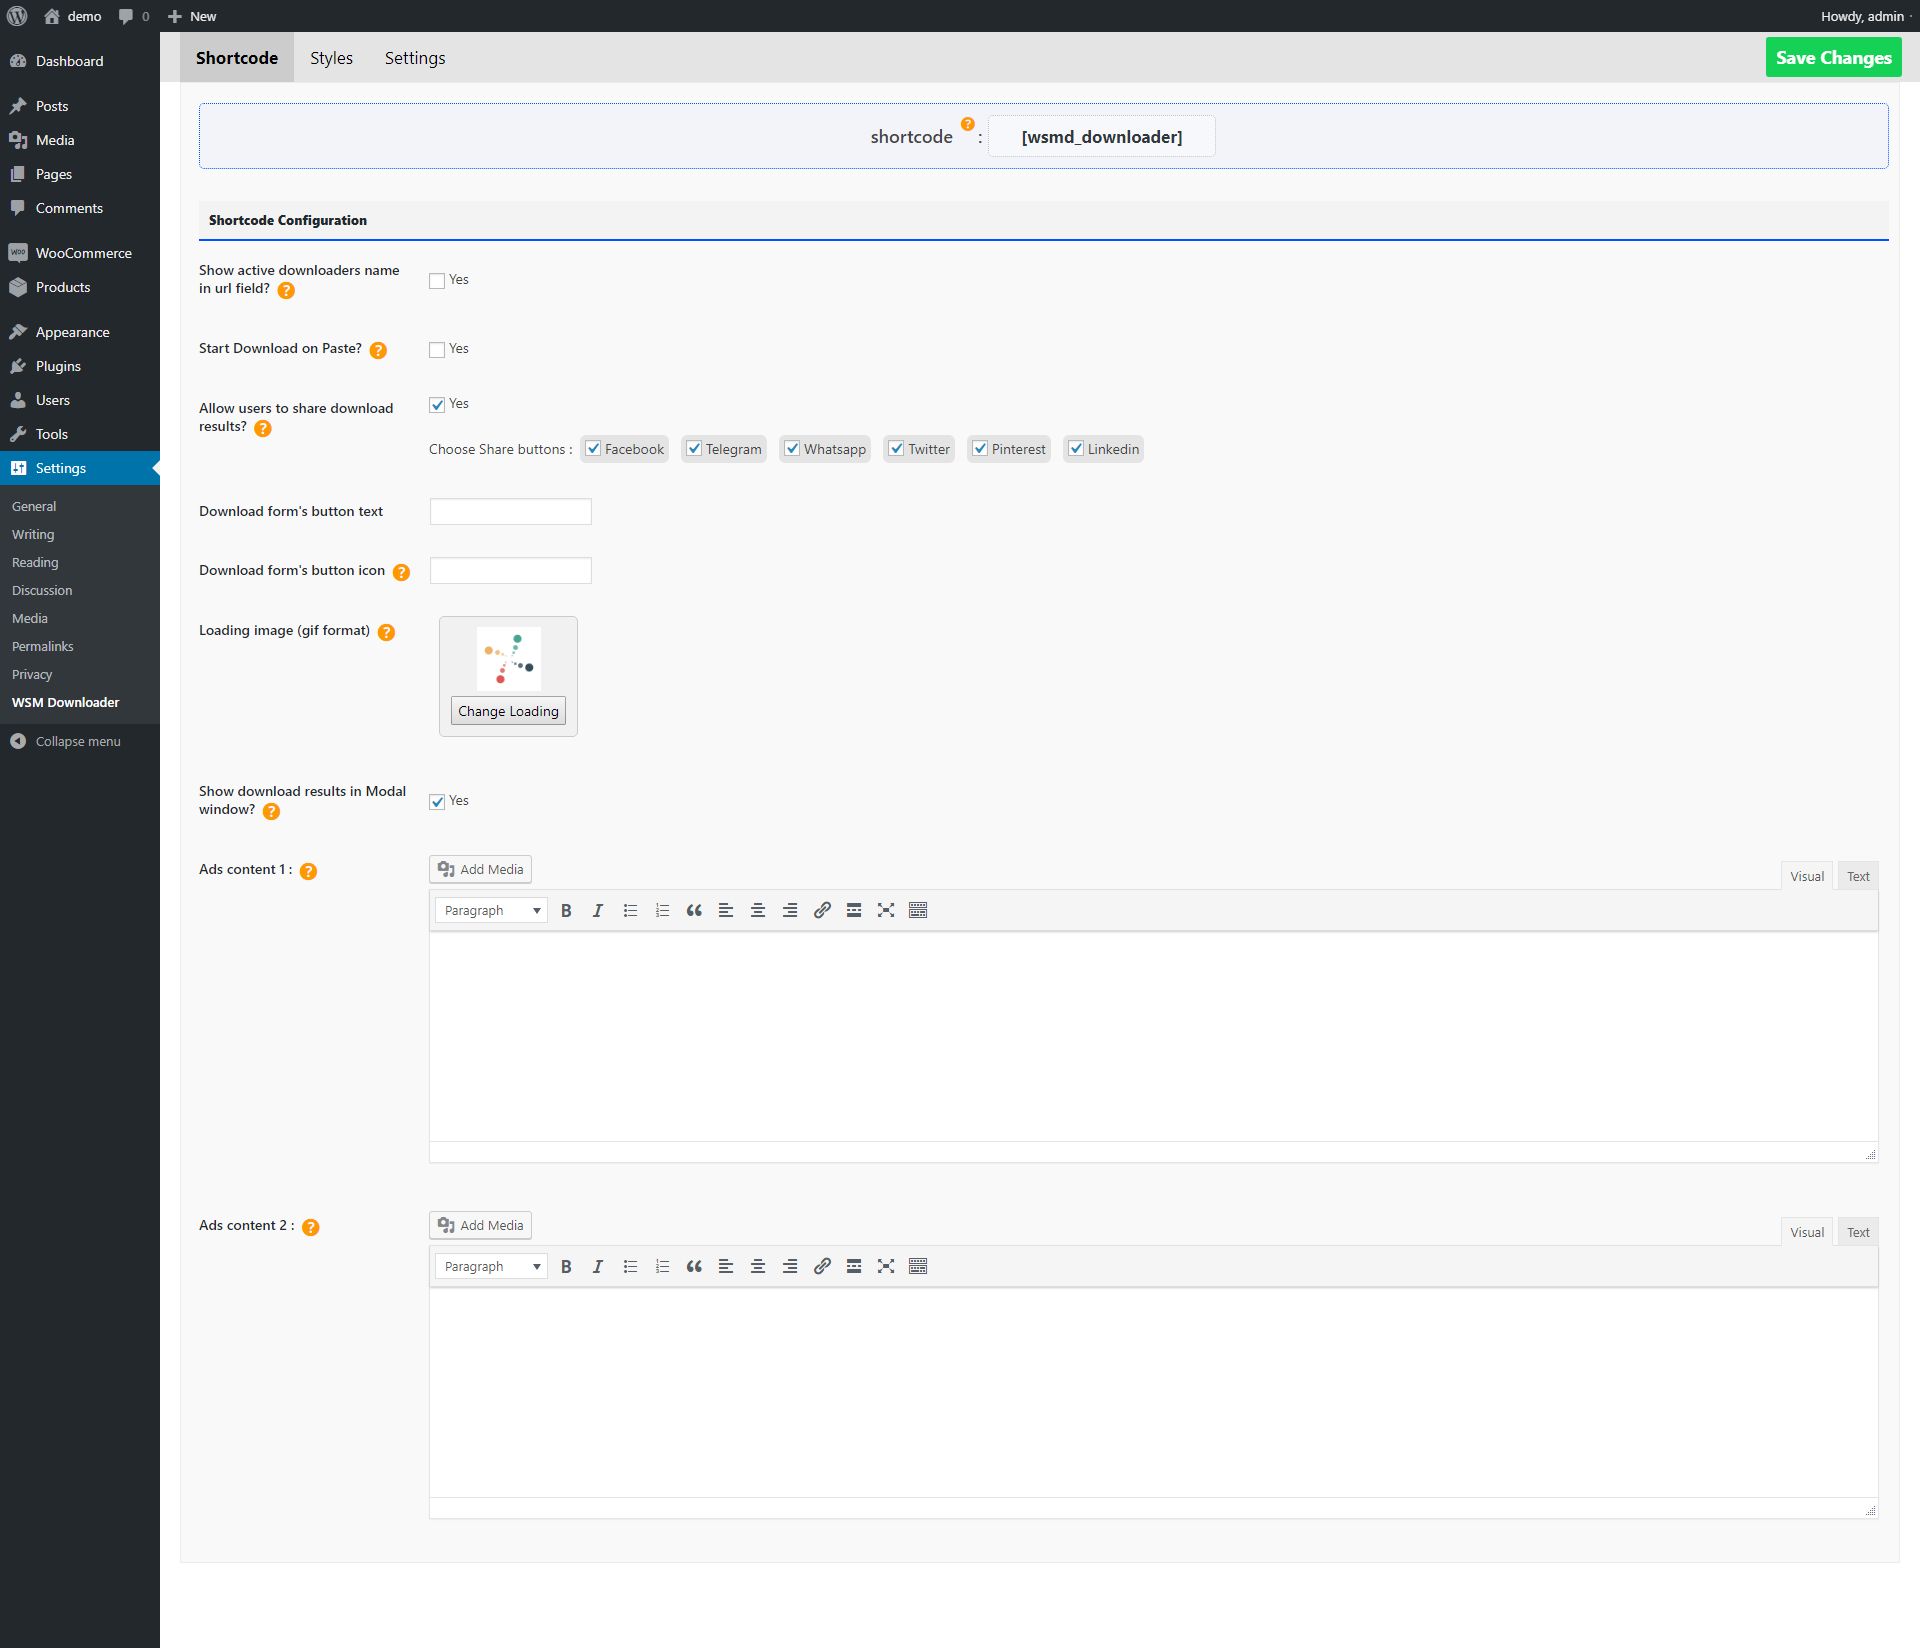Image resolution: width=1920 pixels, height=1648 pixels.
Task: Switch to the Styles tab
Action: (x=331, y=58)
